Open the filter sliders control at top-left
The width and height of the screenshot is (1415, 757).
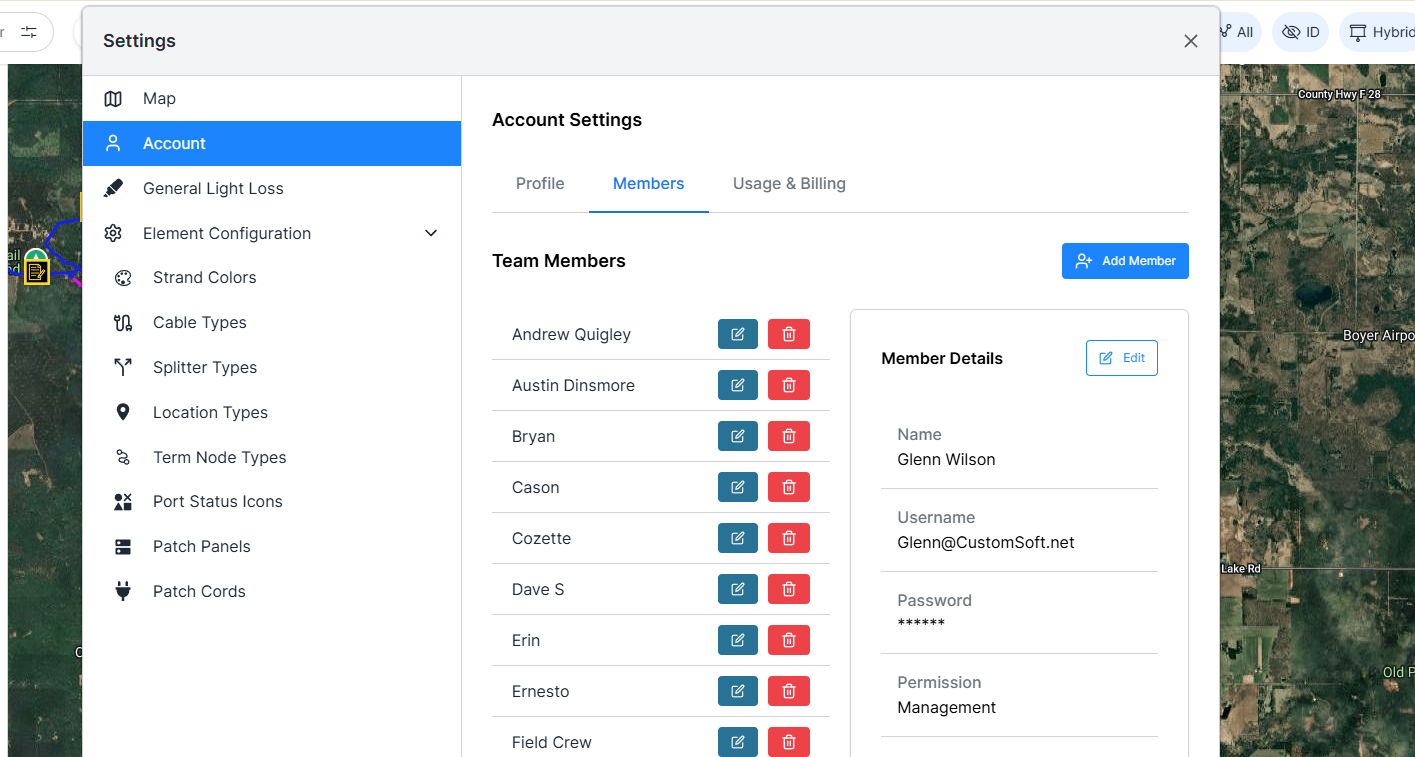pyautogui.click(x=28, y=32)
